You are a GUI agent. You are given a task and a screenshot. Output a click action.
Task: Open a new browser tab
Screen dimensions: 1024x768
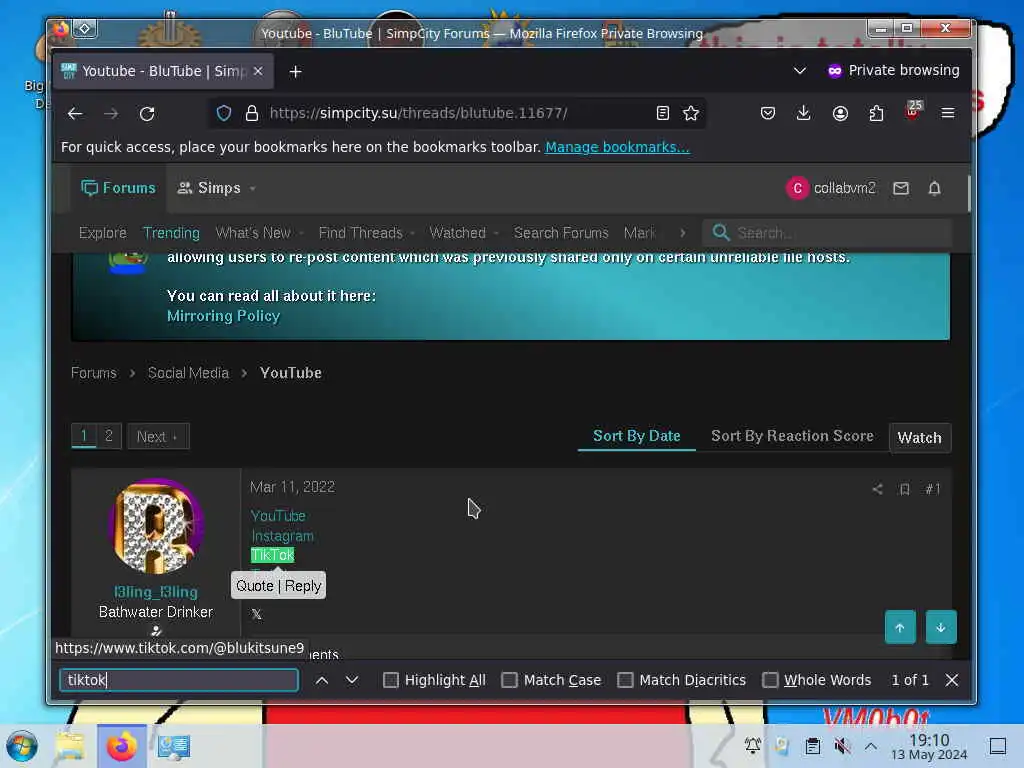(x=295, y=71)
